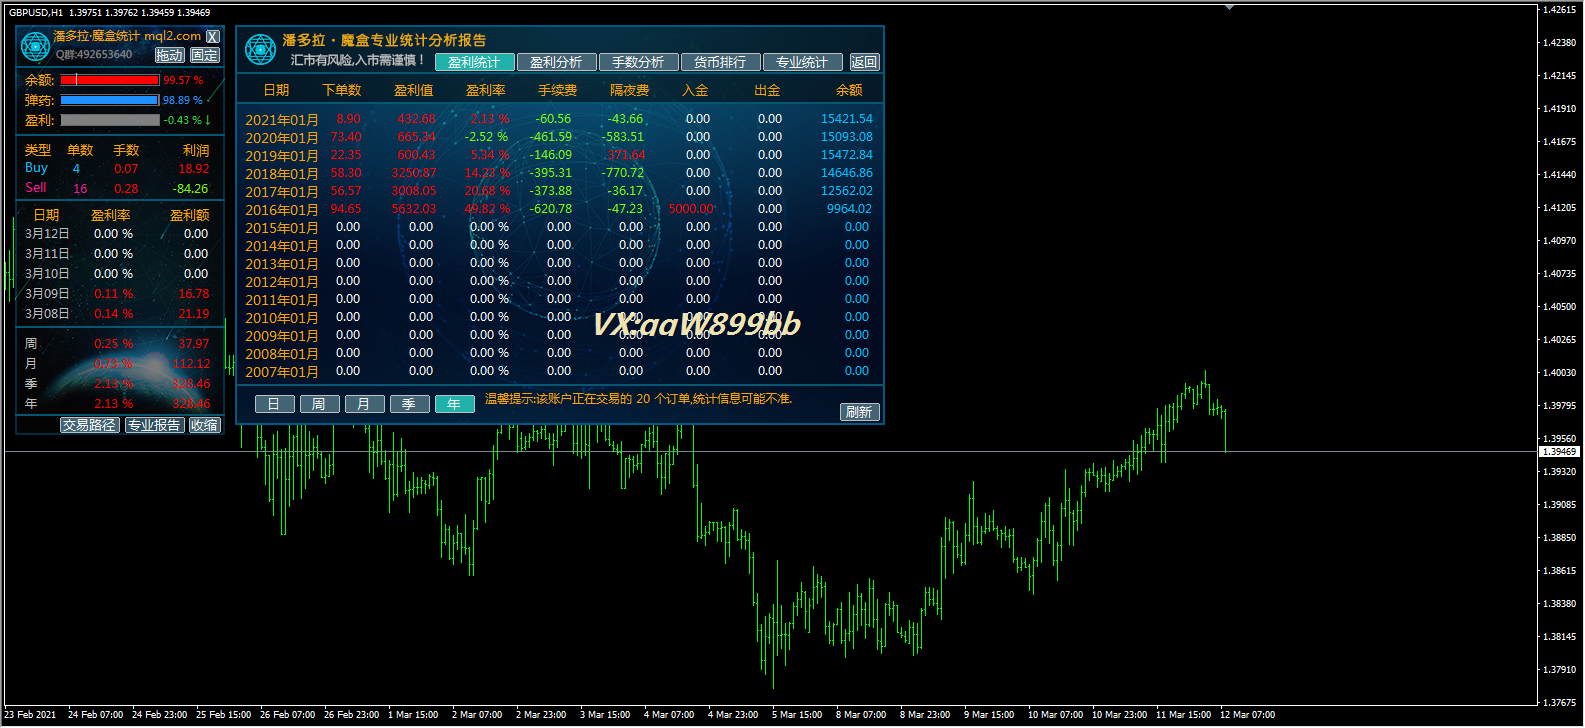The height and width of the screenshot is (728, 1585).
Task: Click the 余额 column header in report table
Action: pyautogui.click(x=849, y=90)
